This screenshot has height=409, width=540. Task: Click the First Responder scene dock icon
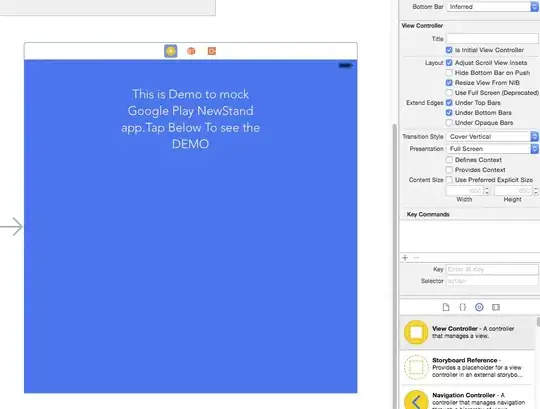[x=191, y=51]
